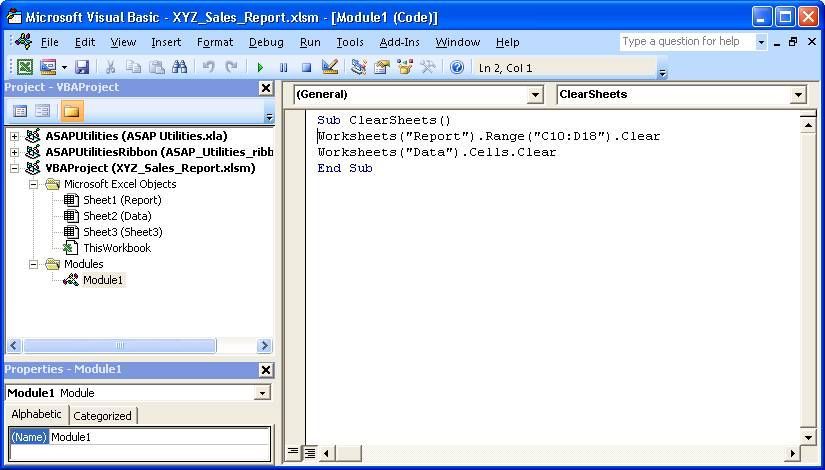825x470 pixels.
Task: Click the Cut scissors icon
Action: [110, 67]
